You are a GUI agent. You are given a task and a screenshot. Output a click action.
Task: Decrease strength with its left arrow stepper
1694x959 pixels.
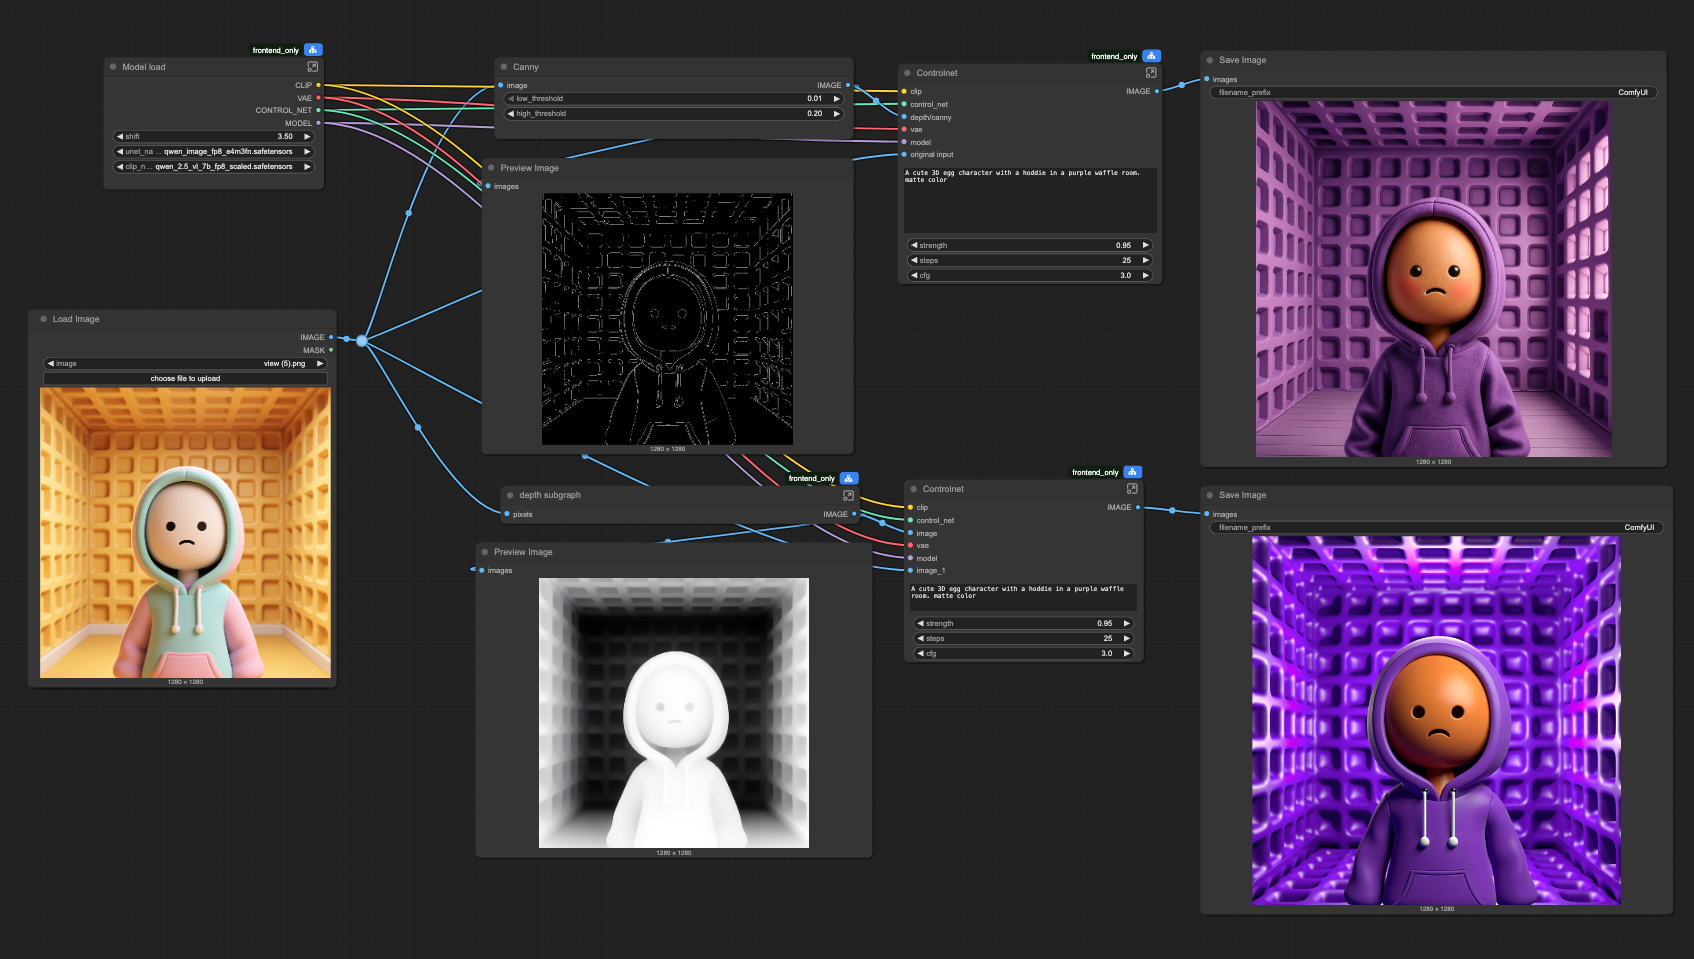tap(915, 244)
